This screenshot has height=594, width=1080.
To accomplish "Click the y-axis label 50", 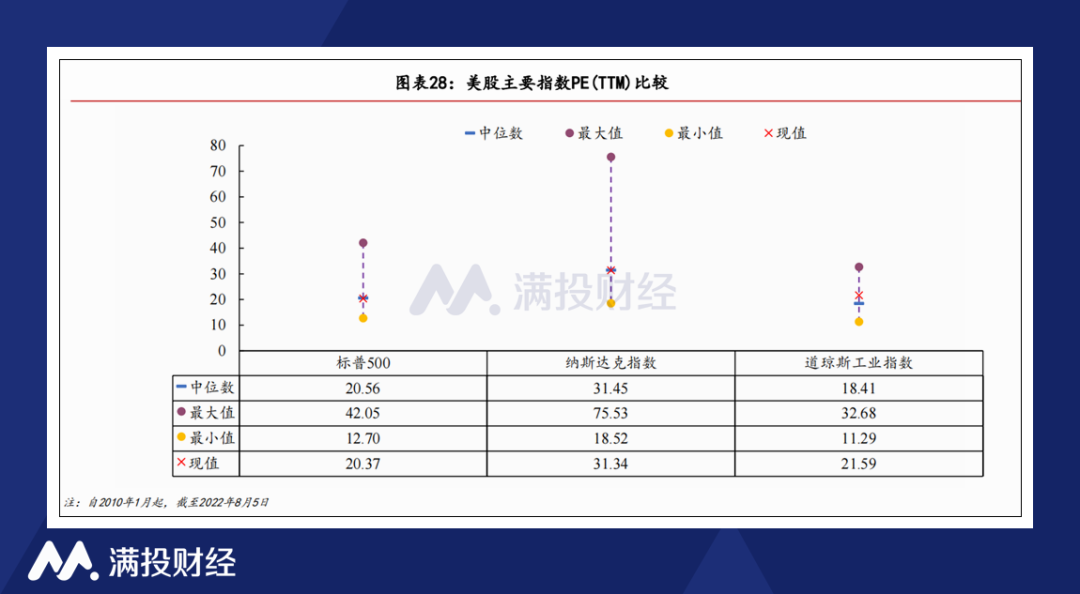I will click(x=218, y=223).
